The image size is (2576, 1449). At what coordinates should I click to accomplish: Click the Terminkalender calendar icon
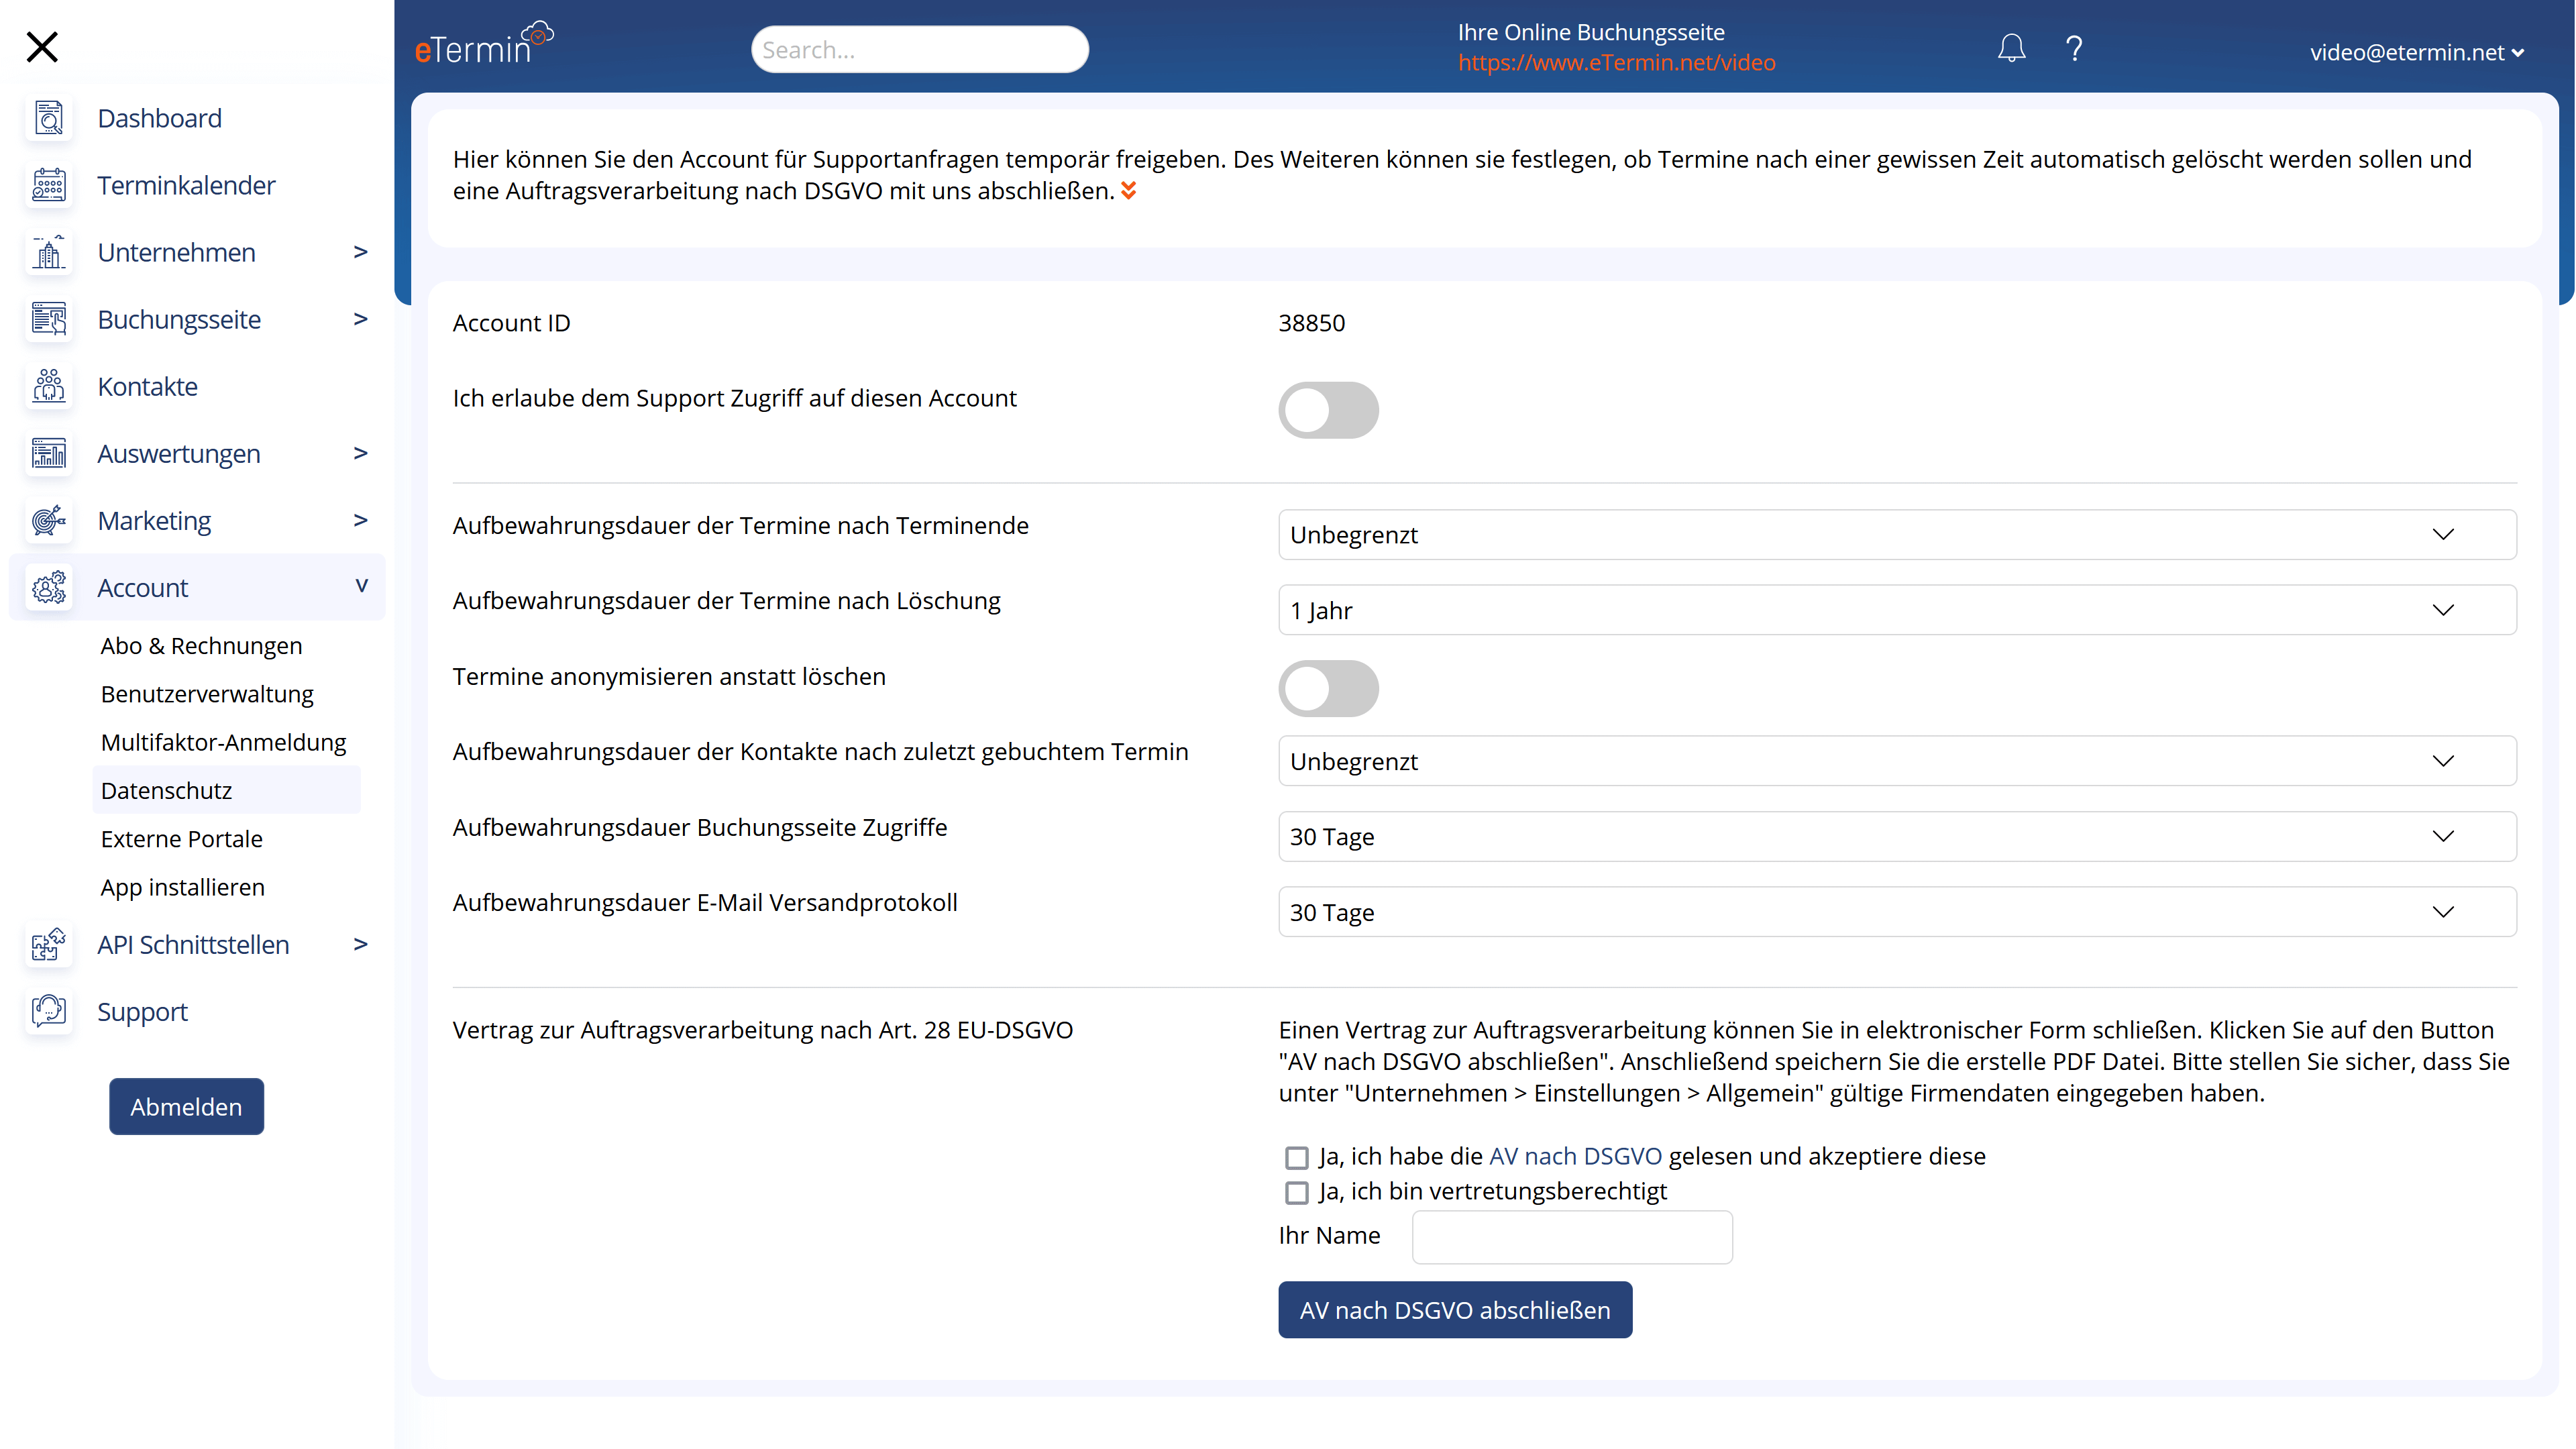(48, 184)
